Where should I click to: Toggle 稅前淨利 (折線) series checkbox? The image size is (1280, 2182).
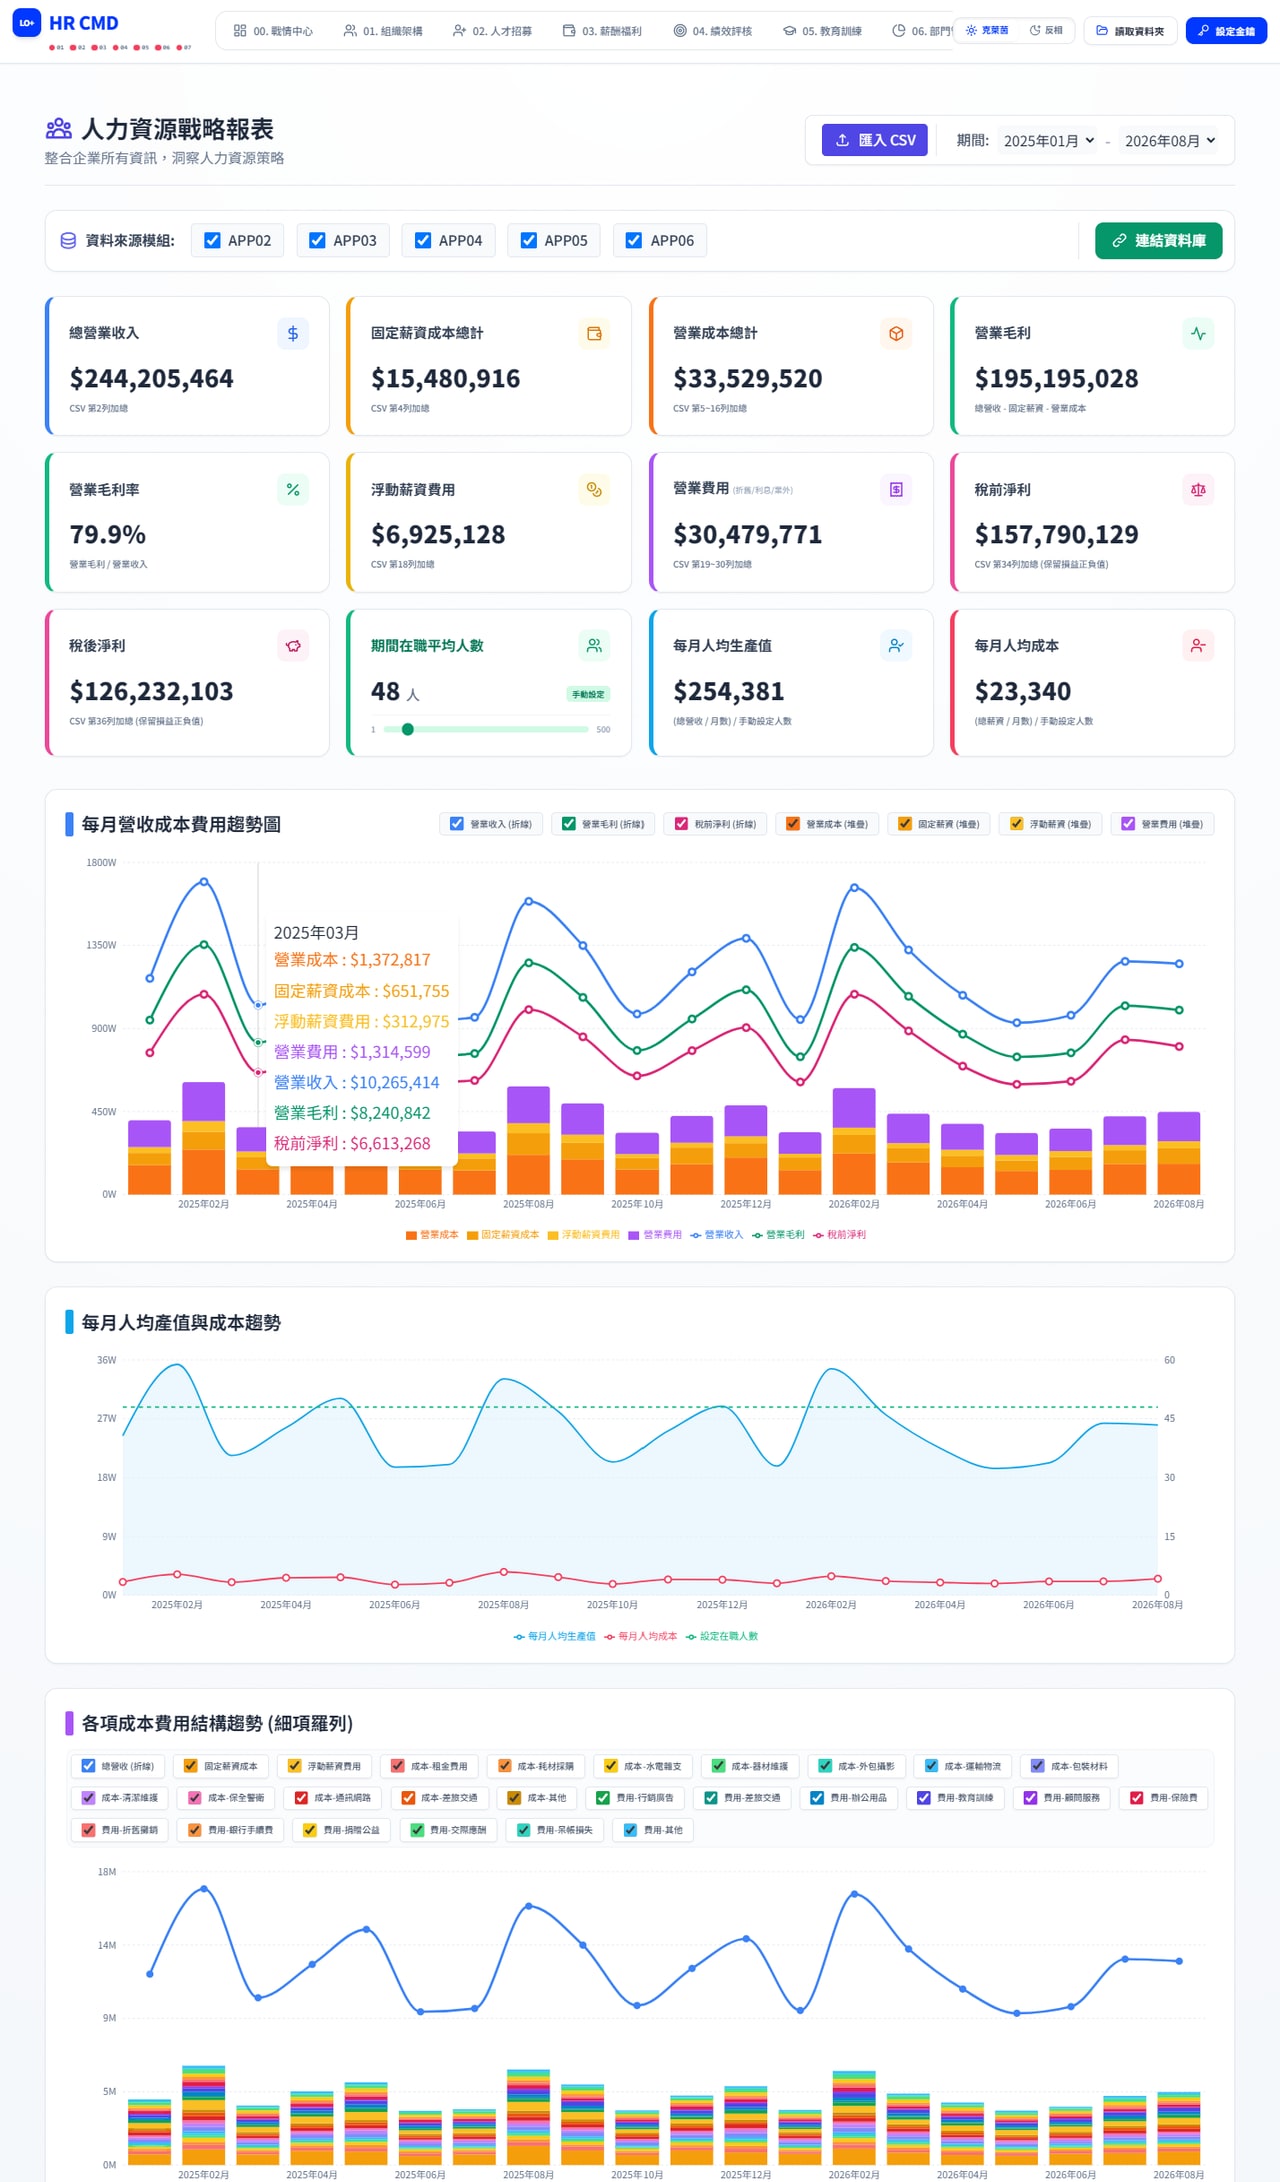[x=681, y=824]
